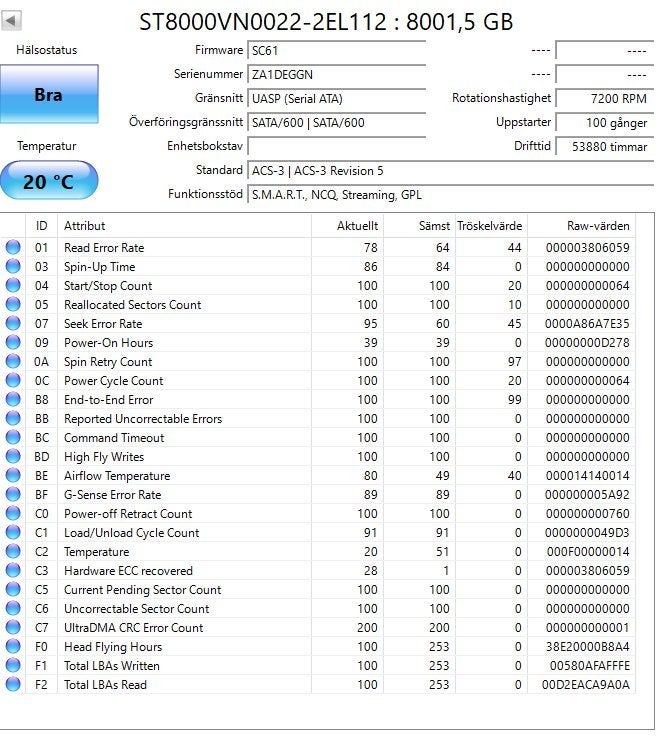The width and height of the screenshot is (661, 736).
Task: Click the status orb for Total LBAs Read
Action: [x=13, y=684]
